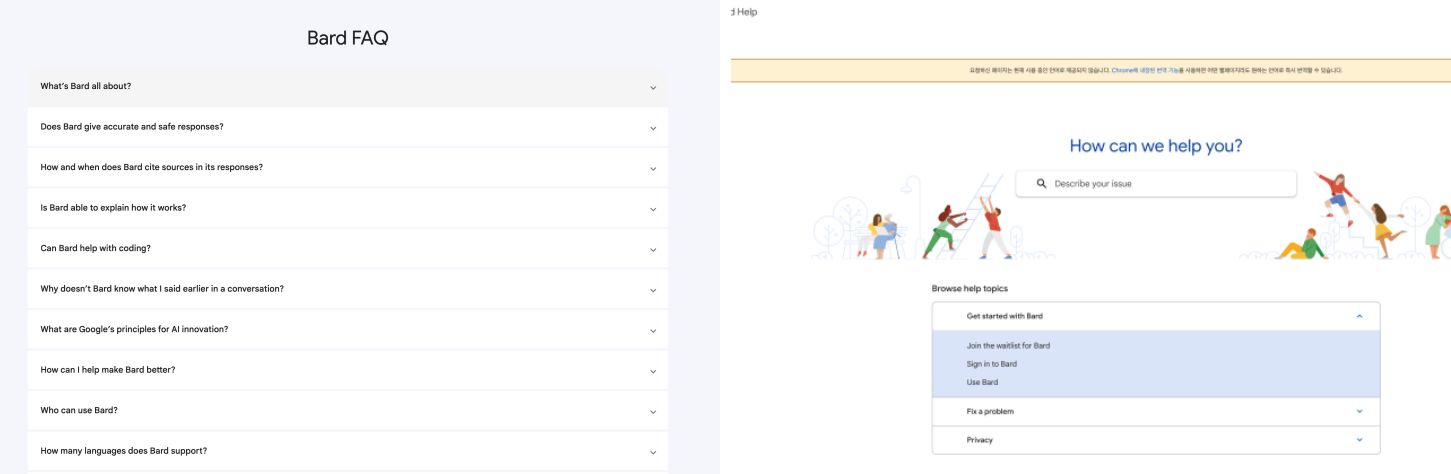Screen dimensions: 1451x474
Task: Click "How many languages does Bard support?" text
Action: pyautogui.click(x=124, y=451)
